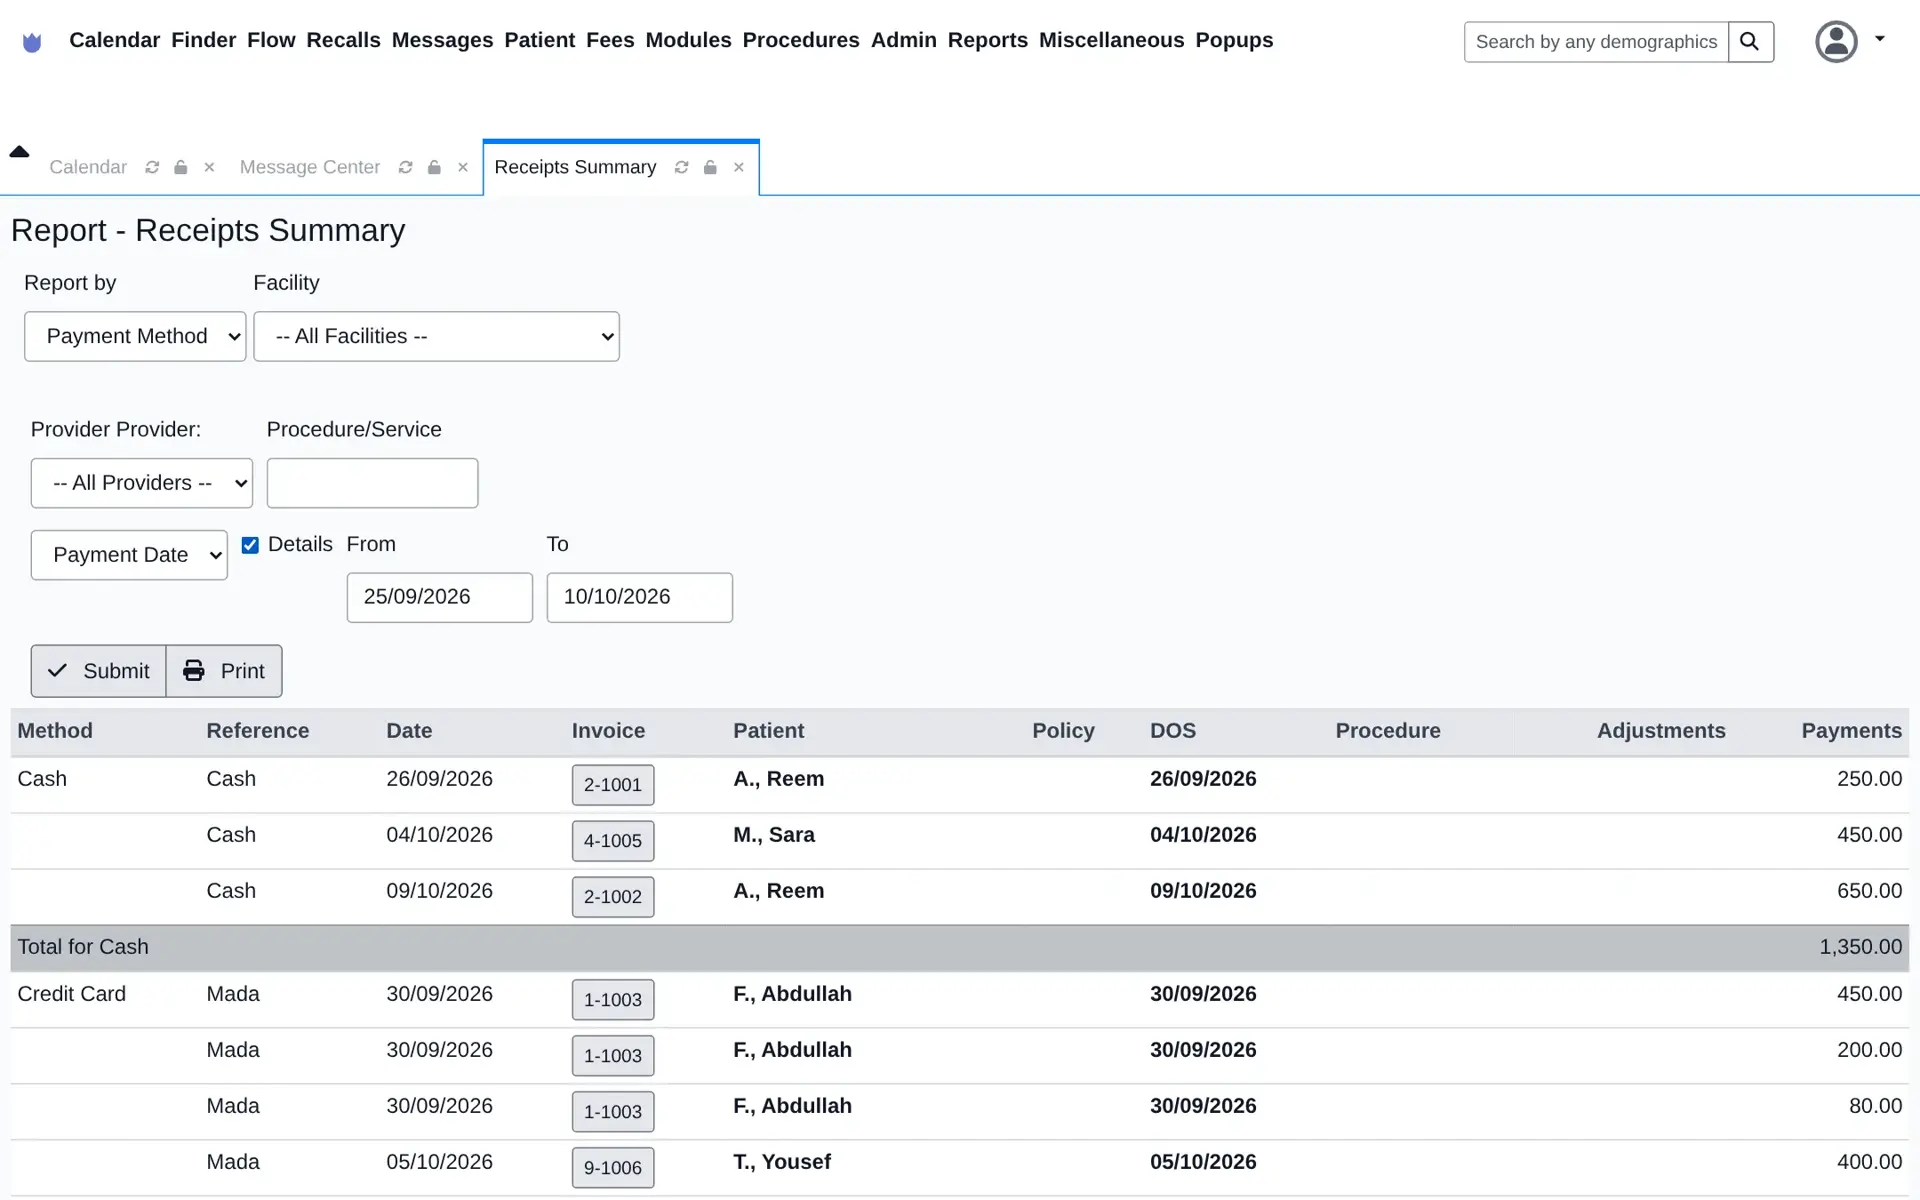
Task: Focus the demographics search box
Action: point(1596,42)
